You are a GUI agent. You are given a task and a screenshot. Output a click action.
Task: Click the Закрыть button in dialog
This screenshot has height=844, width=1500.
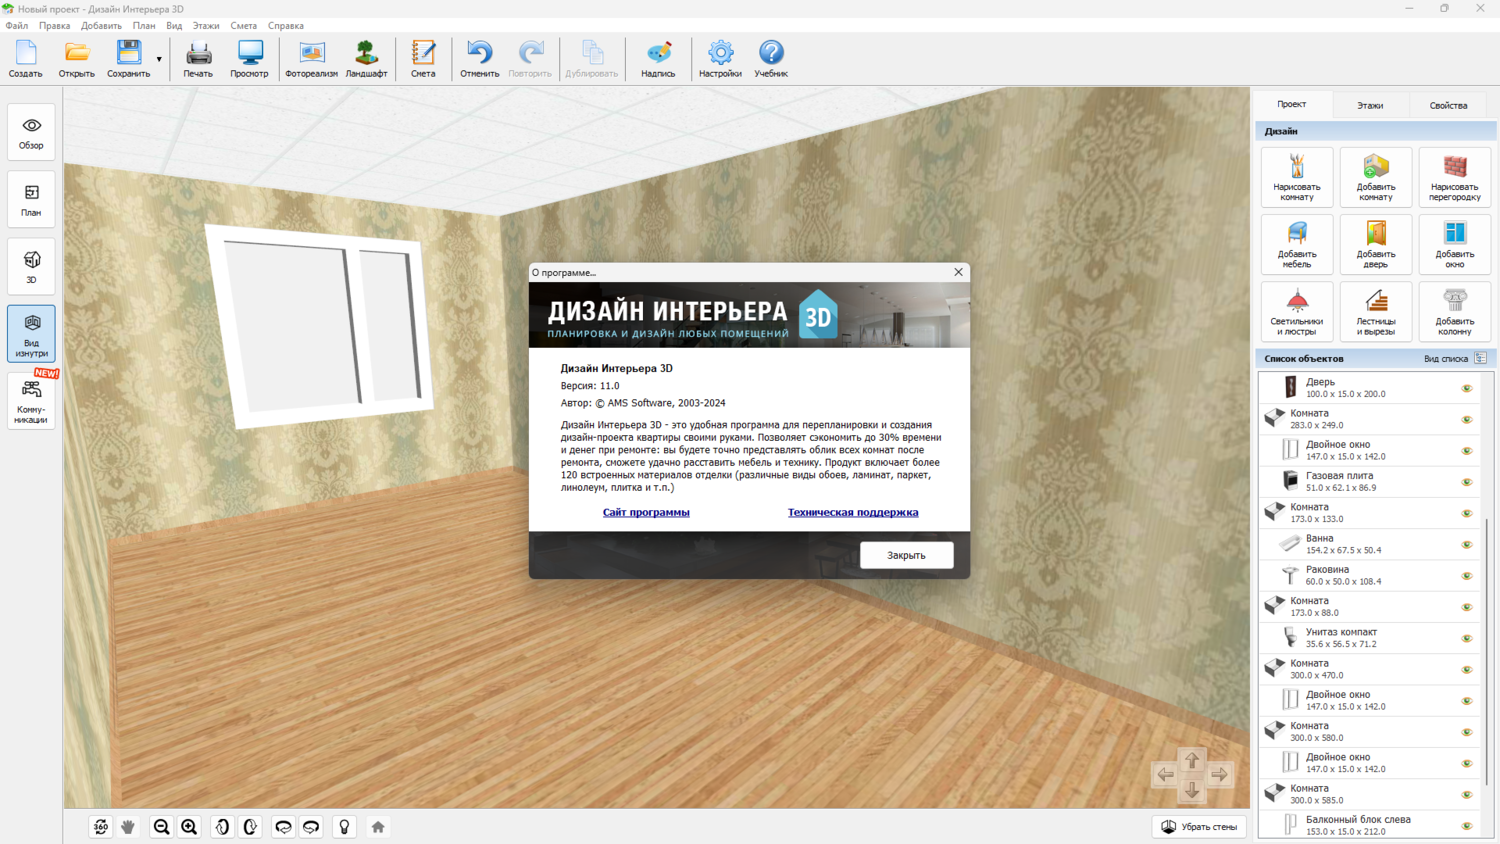(906, 555)
